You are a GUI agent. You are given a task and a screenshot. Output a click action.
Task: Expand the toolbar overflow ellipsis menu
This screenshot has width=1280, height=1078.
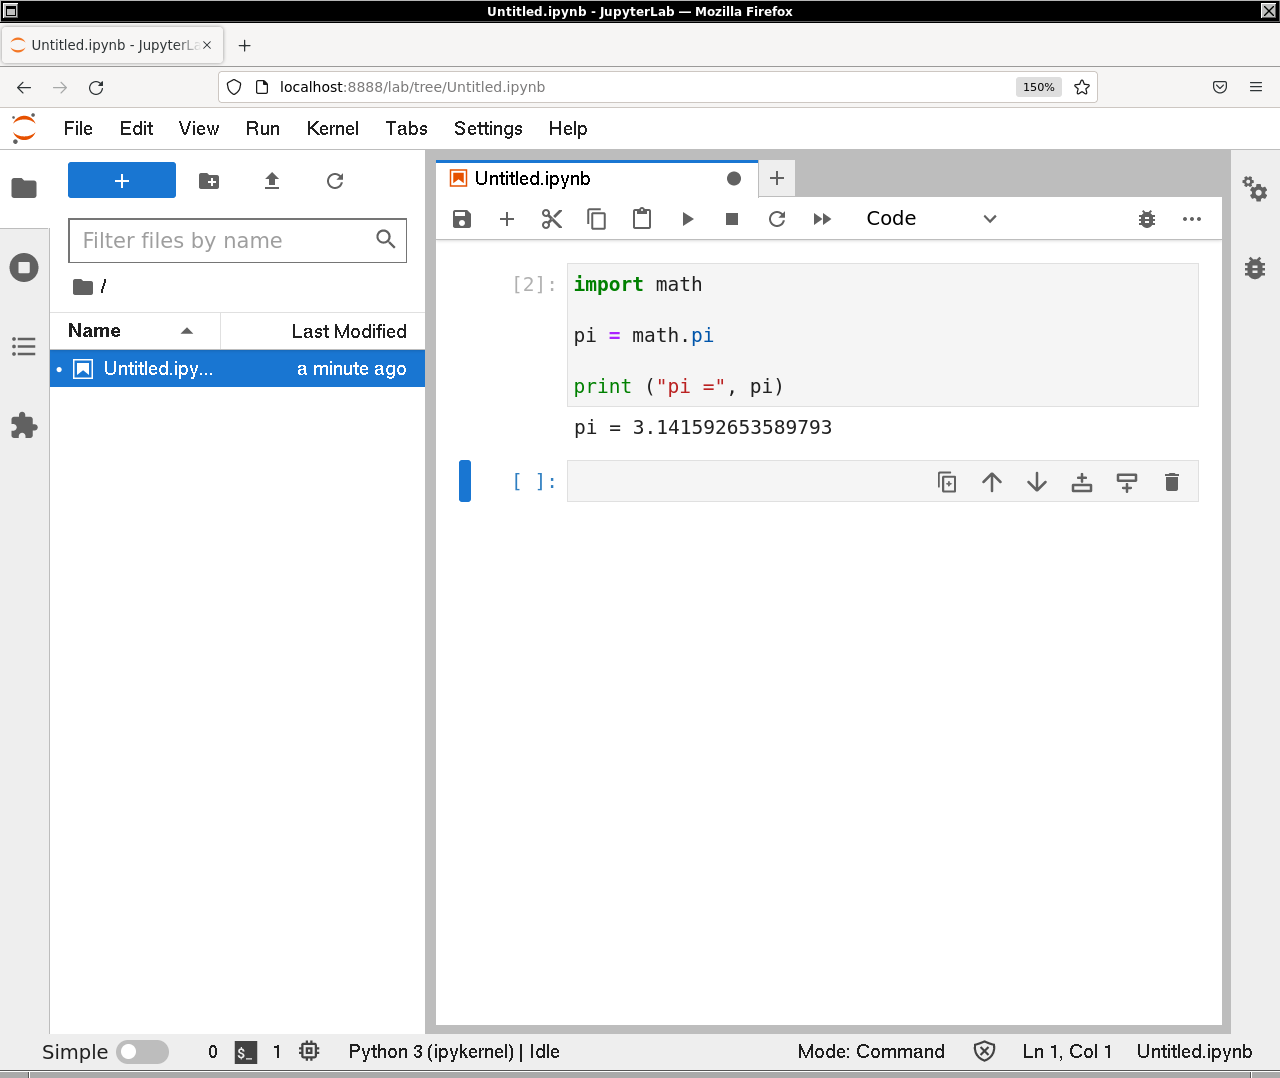click(x=1192, y=219)
